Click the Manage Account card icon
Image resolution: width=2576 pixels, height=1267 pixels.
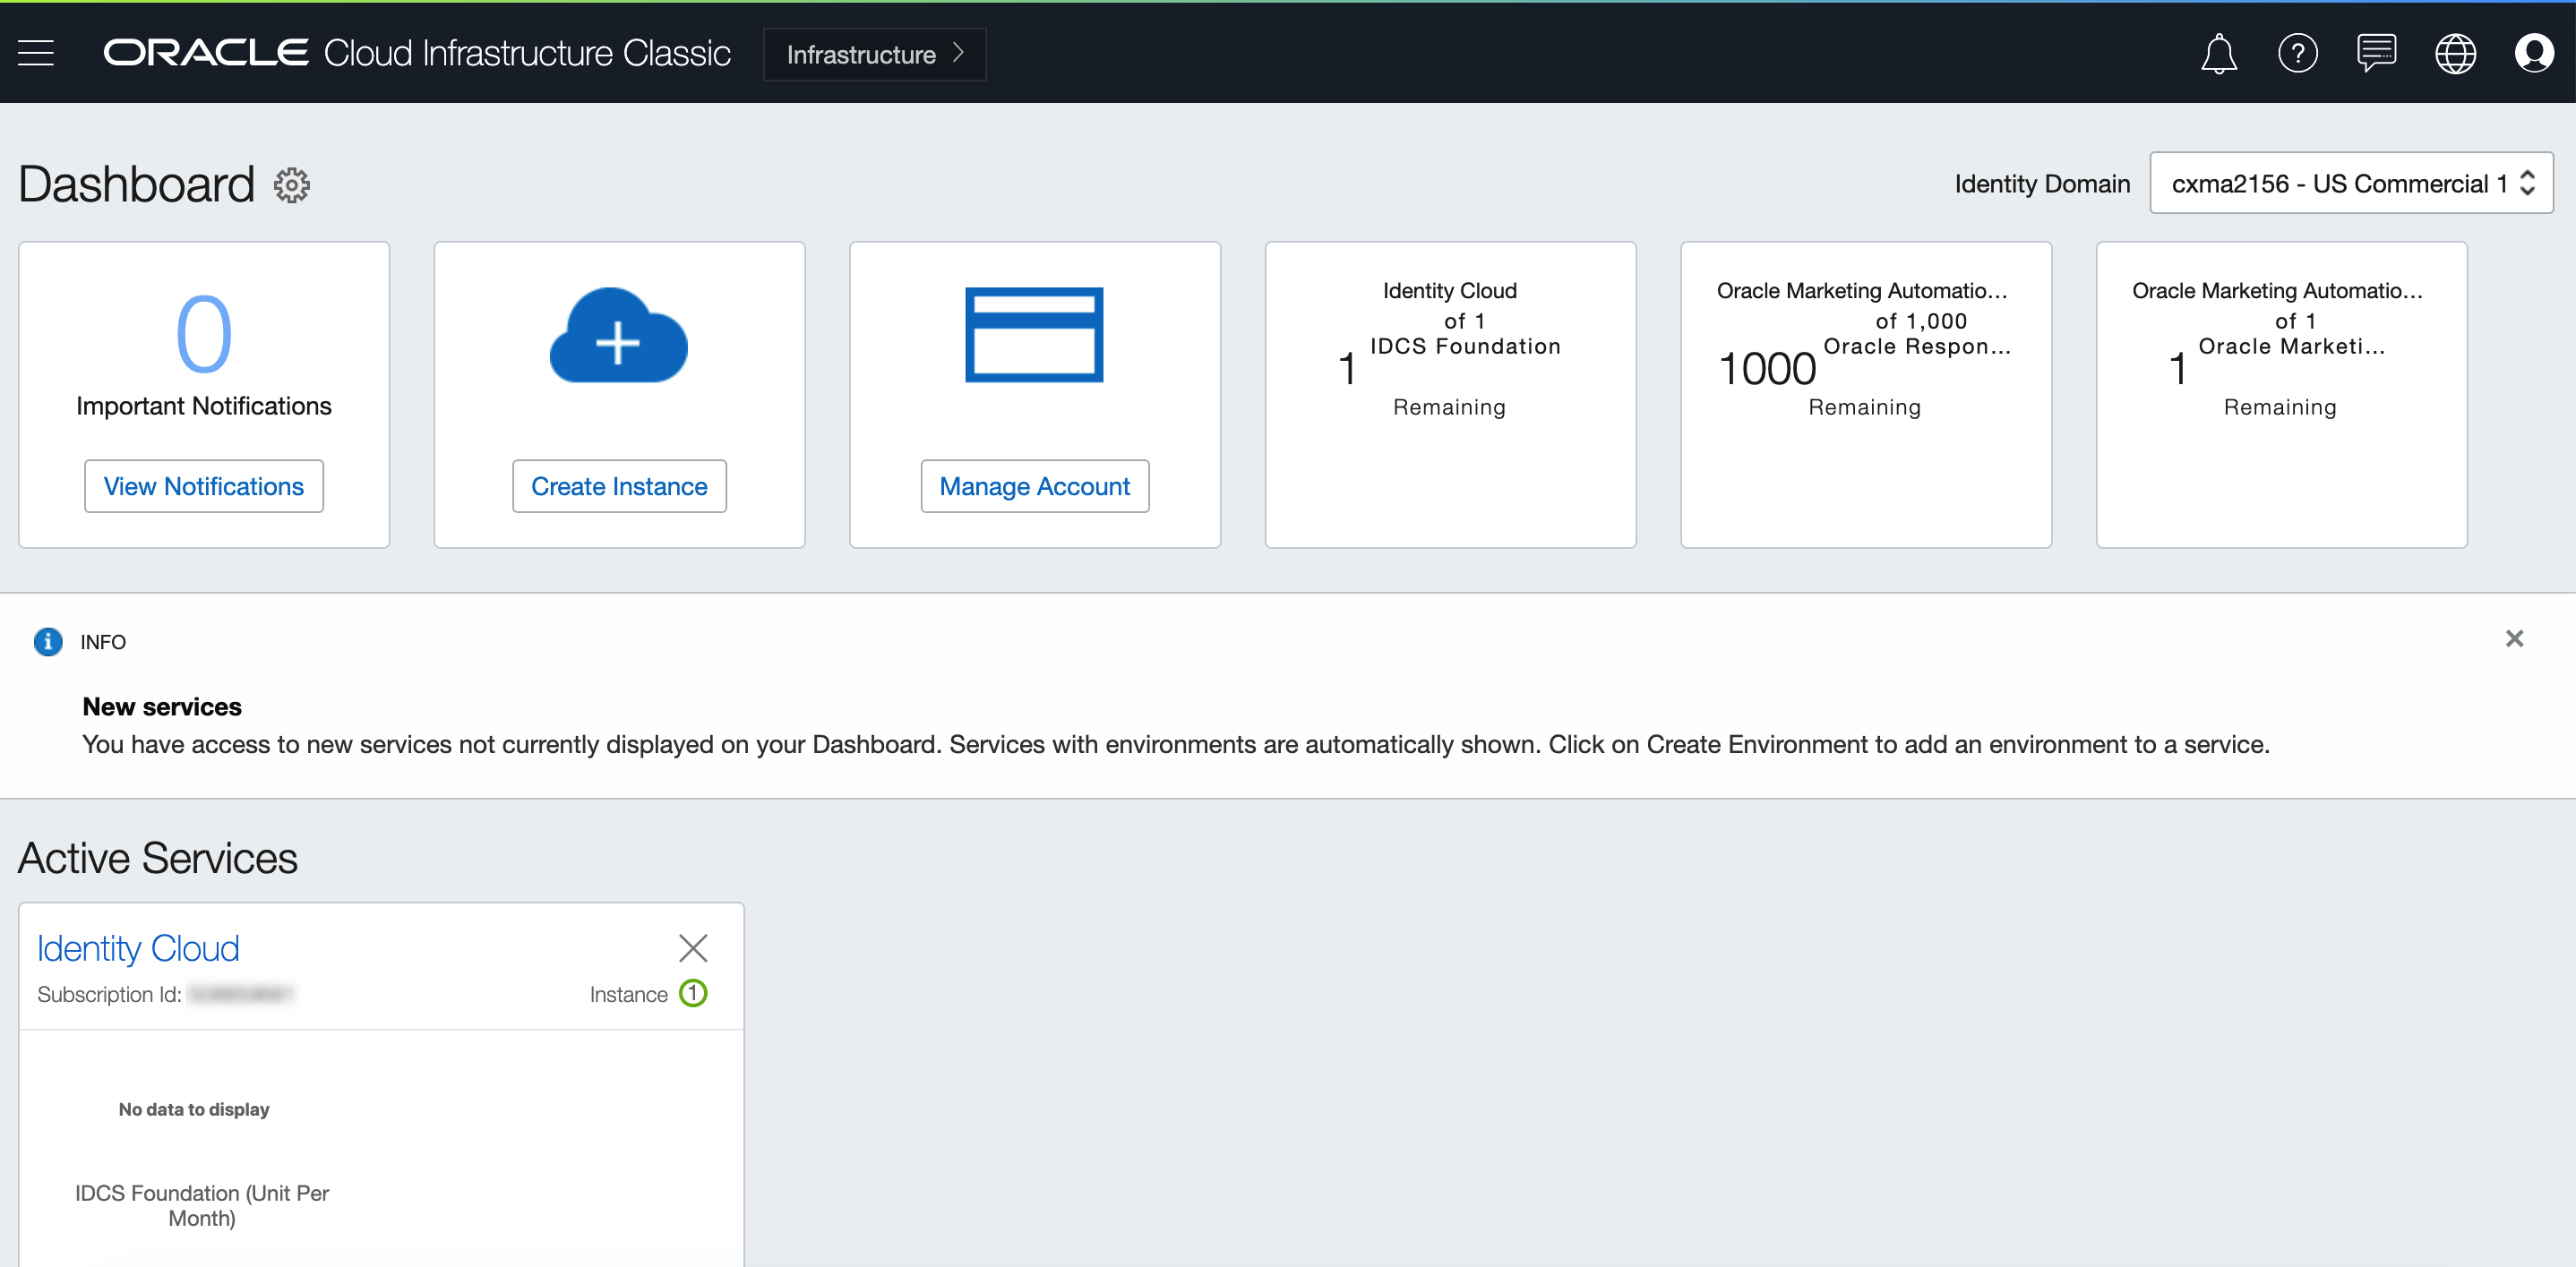pos(1034,335)
